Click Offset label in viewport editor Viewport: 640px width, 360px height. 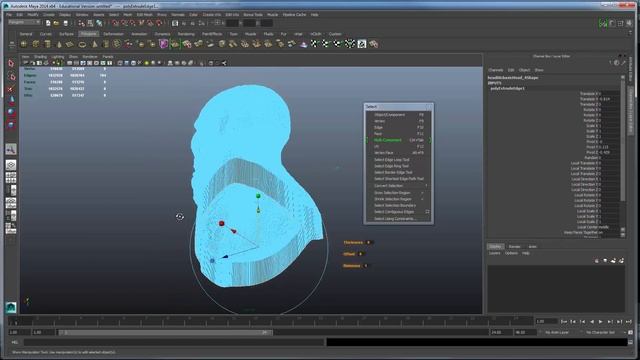(349, 254)
